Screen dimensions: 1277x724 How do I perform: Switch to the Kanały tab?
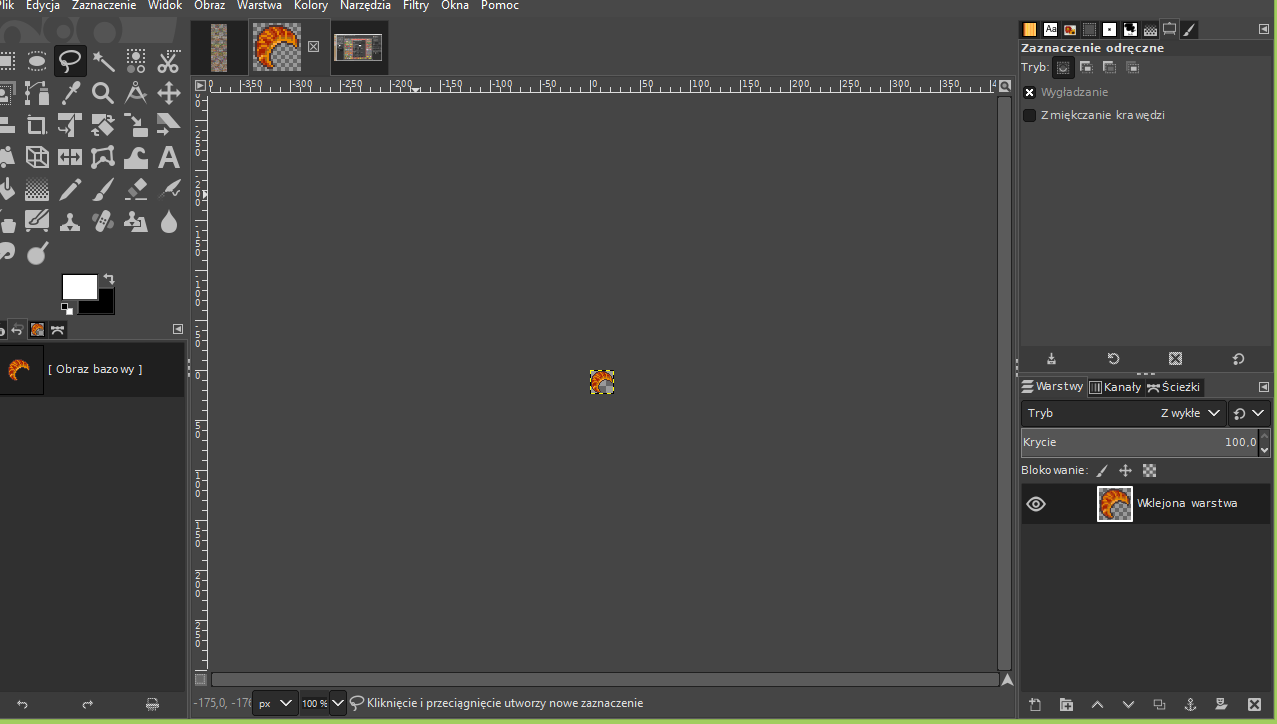tap(1115, 387)
